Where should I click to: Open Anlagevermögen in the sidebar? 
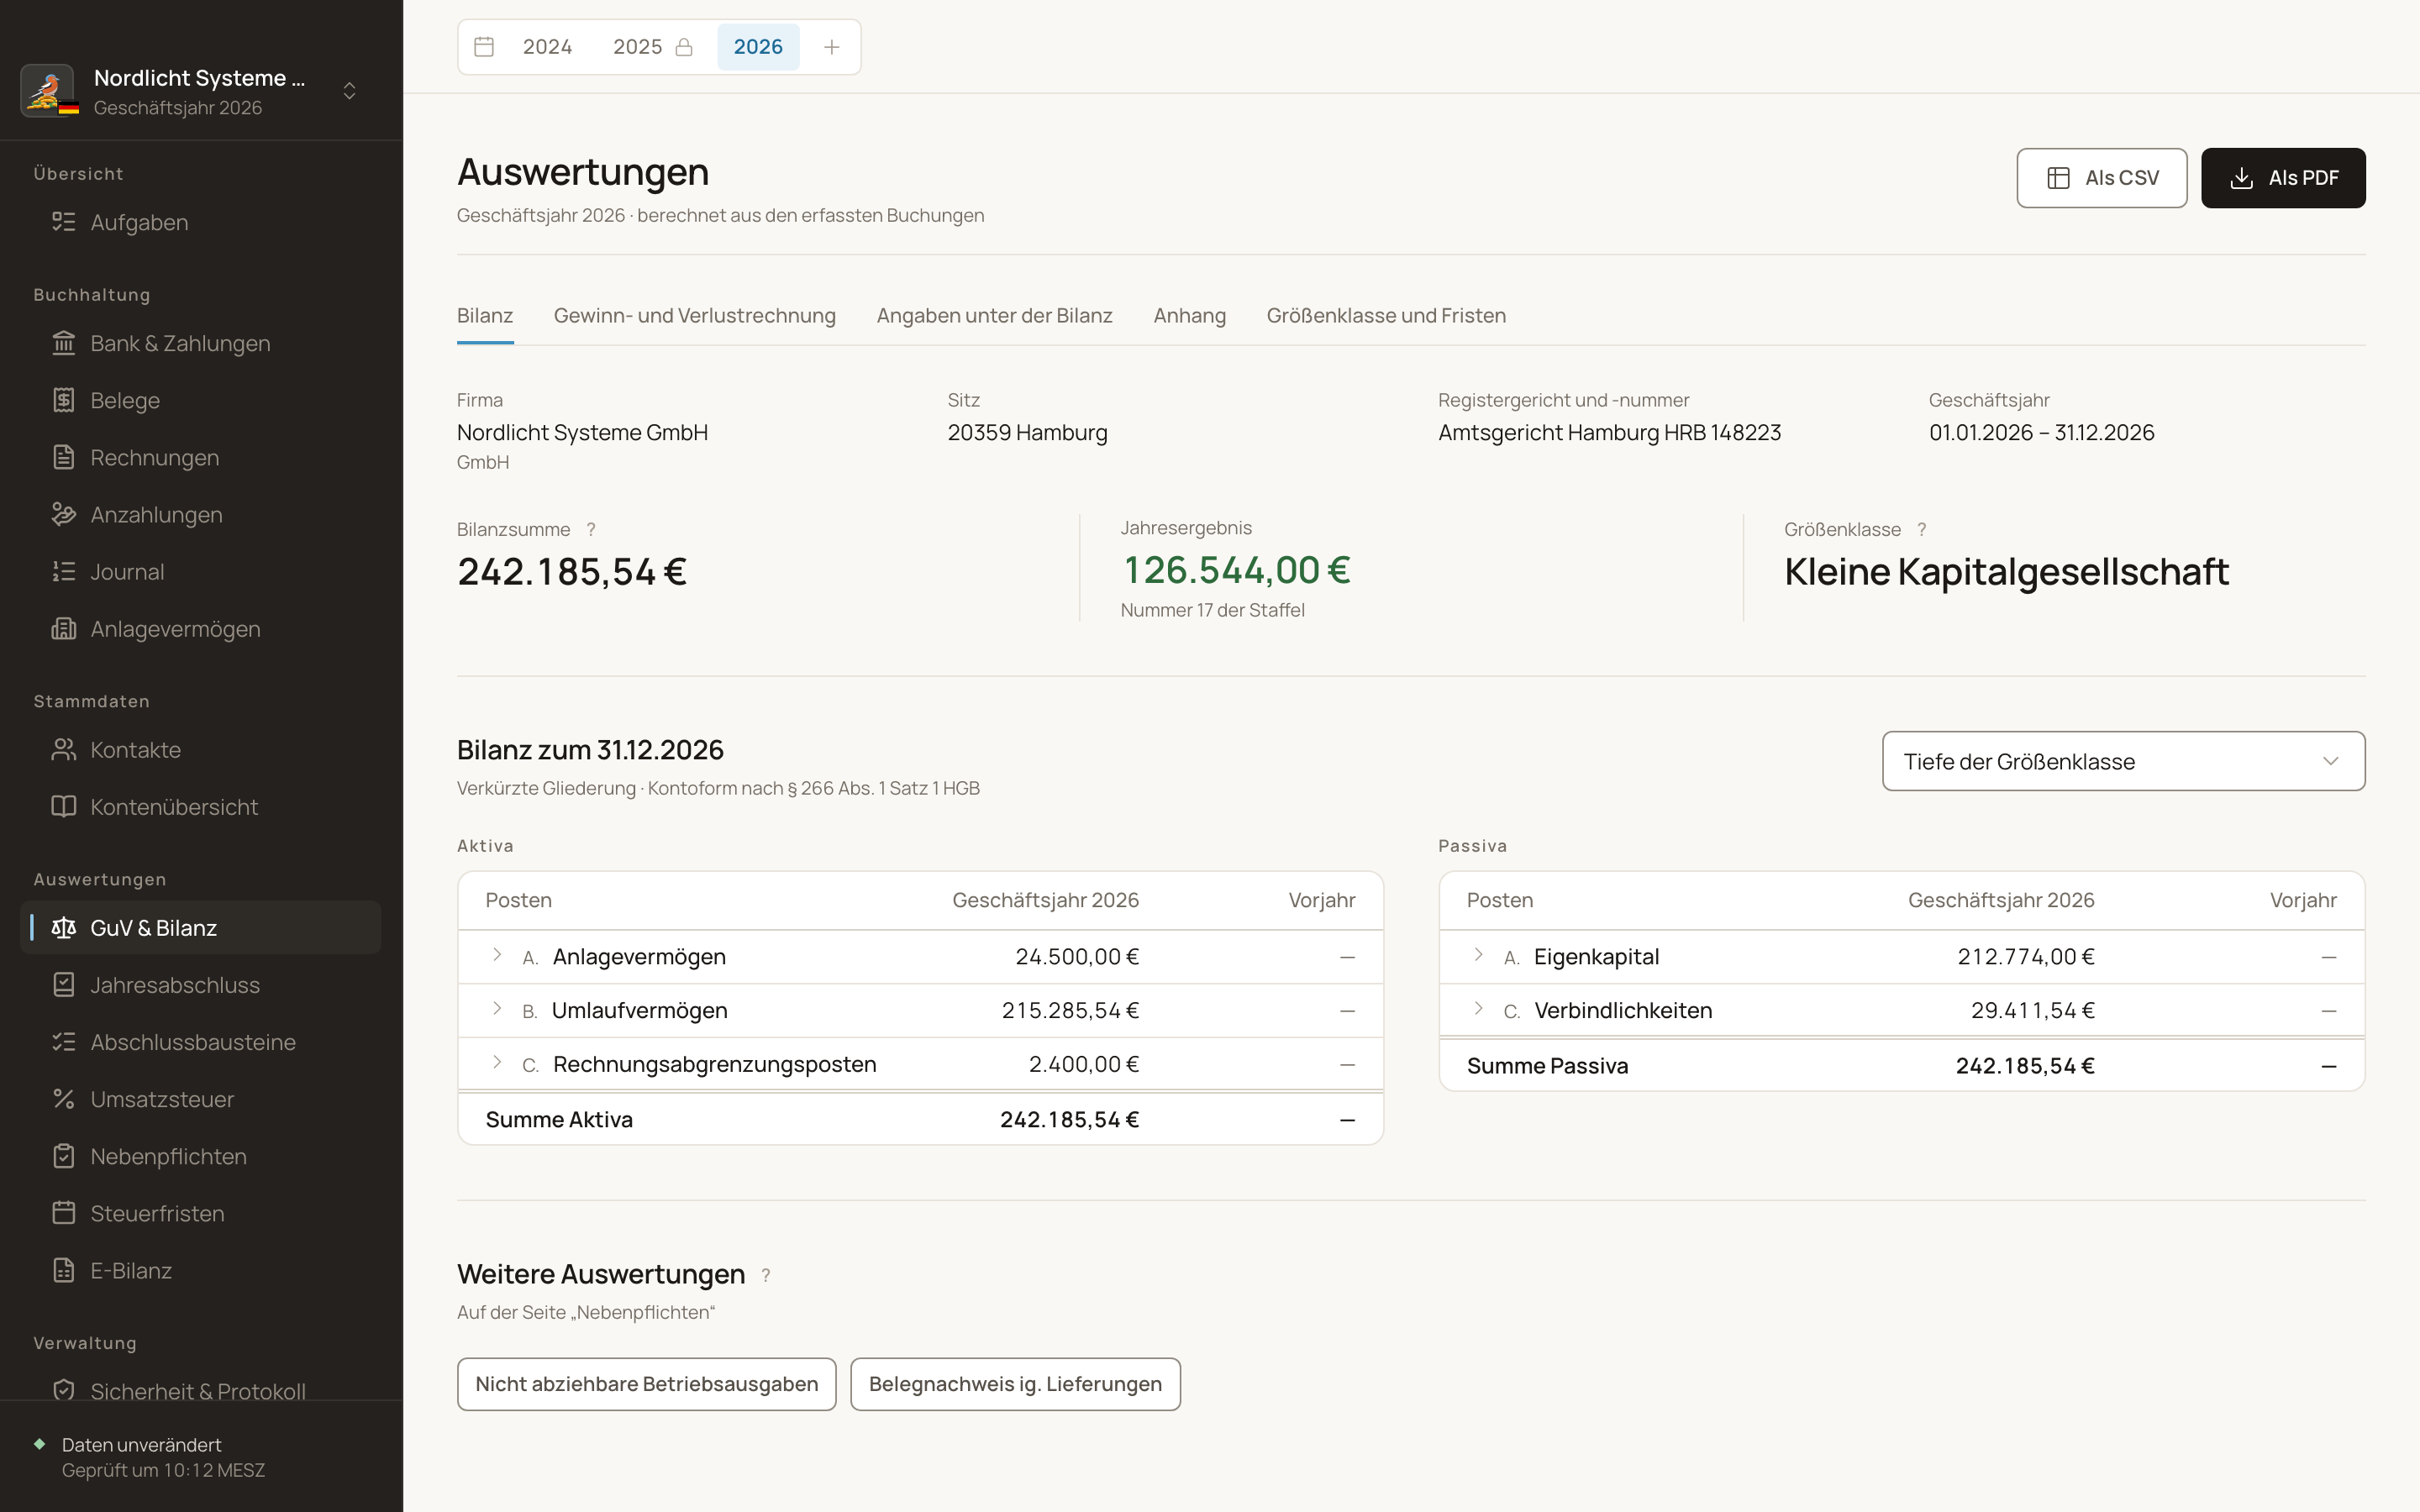(200, 629)
